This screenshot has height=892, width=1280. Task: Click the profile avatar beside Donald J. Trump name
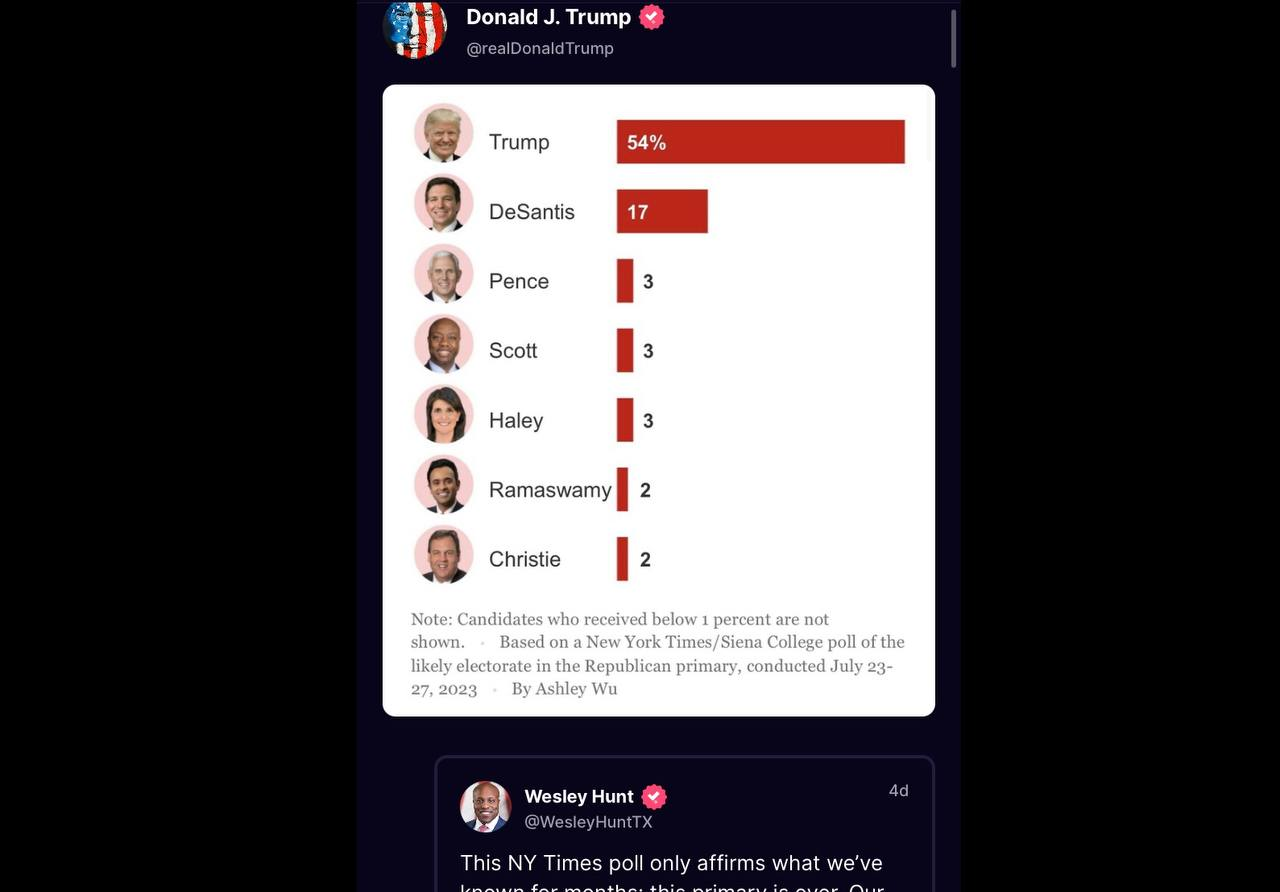tap(415, 28)
